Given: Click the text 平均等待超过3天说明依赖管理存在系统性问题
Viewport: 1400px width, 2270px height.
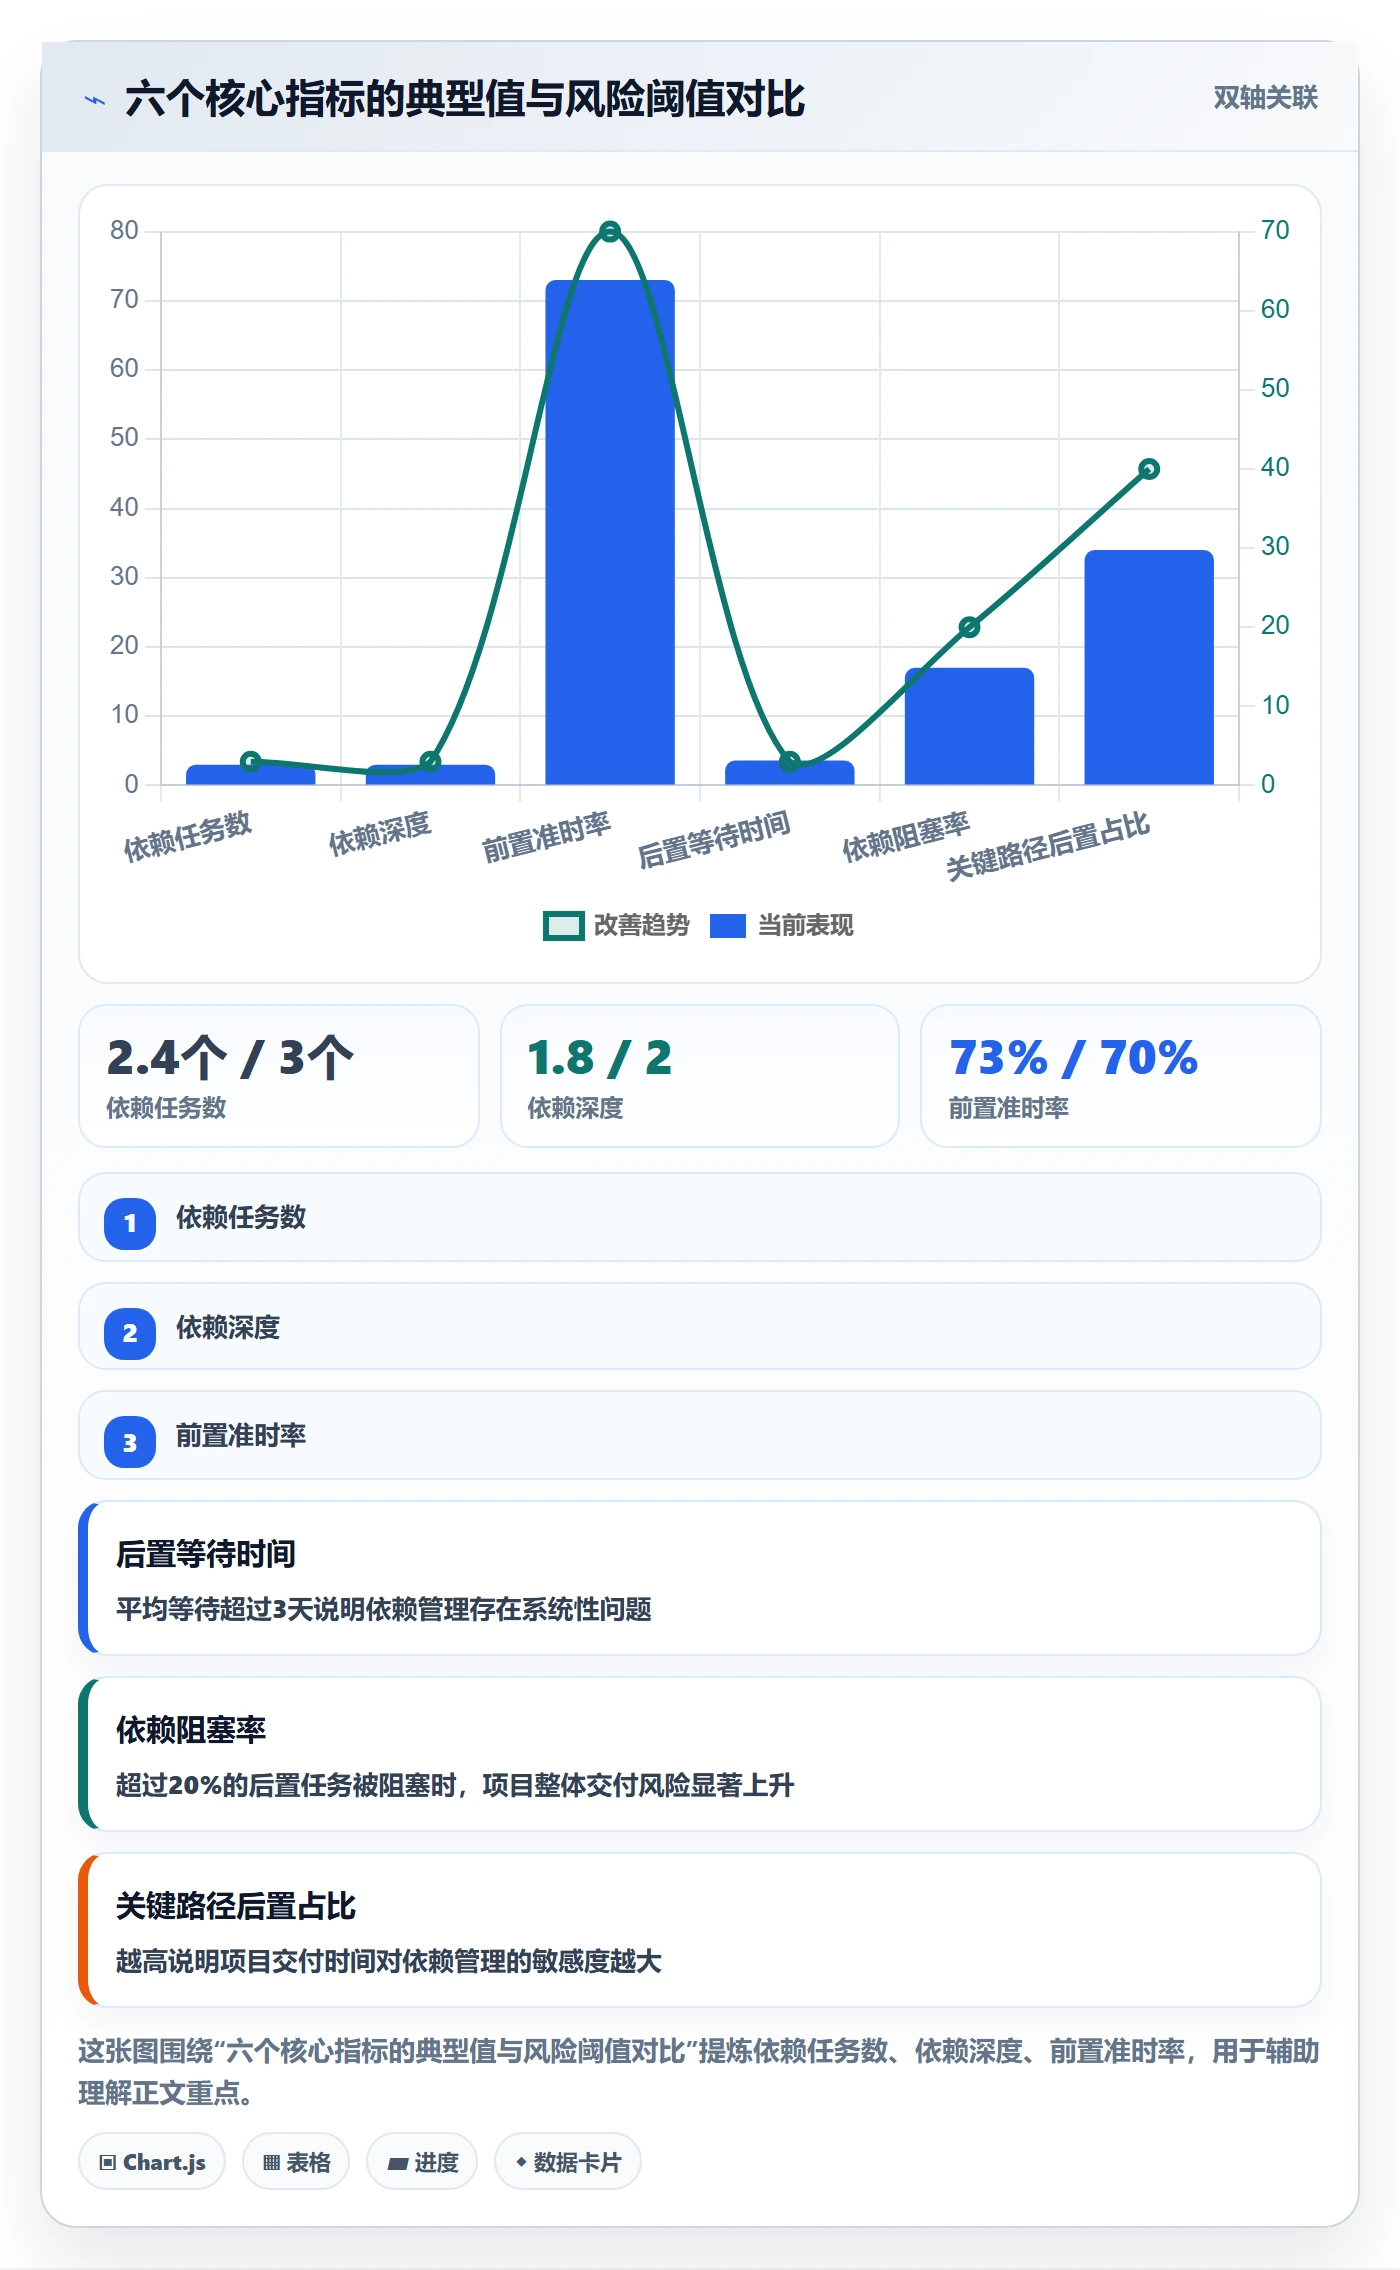Looking at the screenshot, I should click(384, 1609).
